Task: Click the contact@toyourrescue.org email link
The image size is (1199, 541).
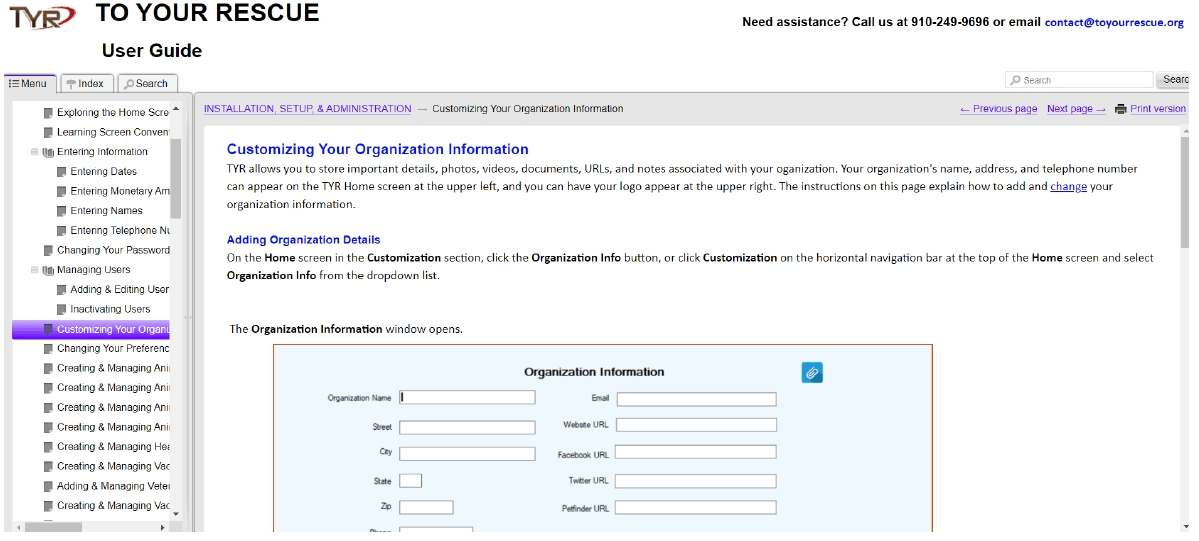Action: tap(1114, 22)
